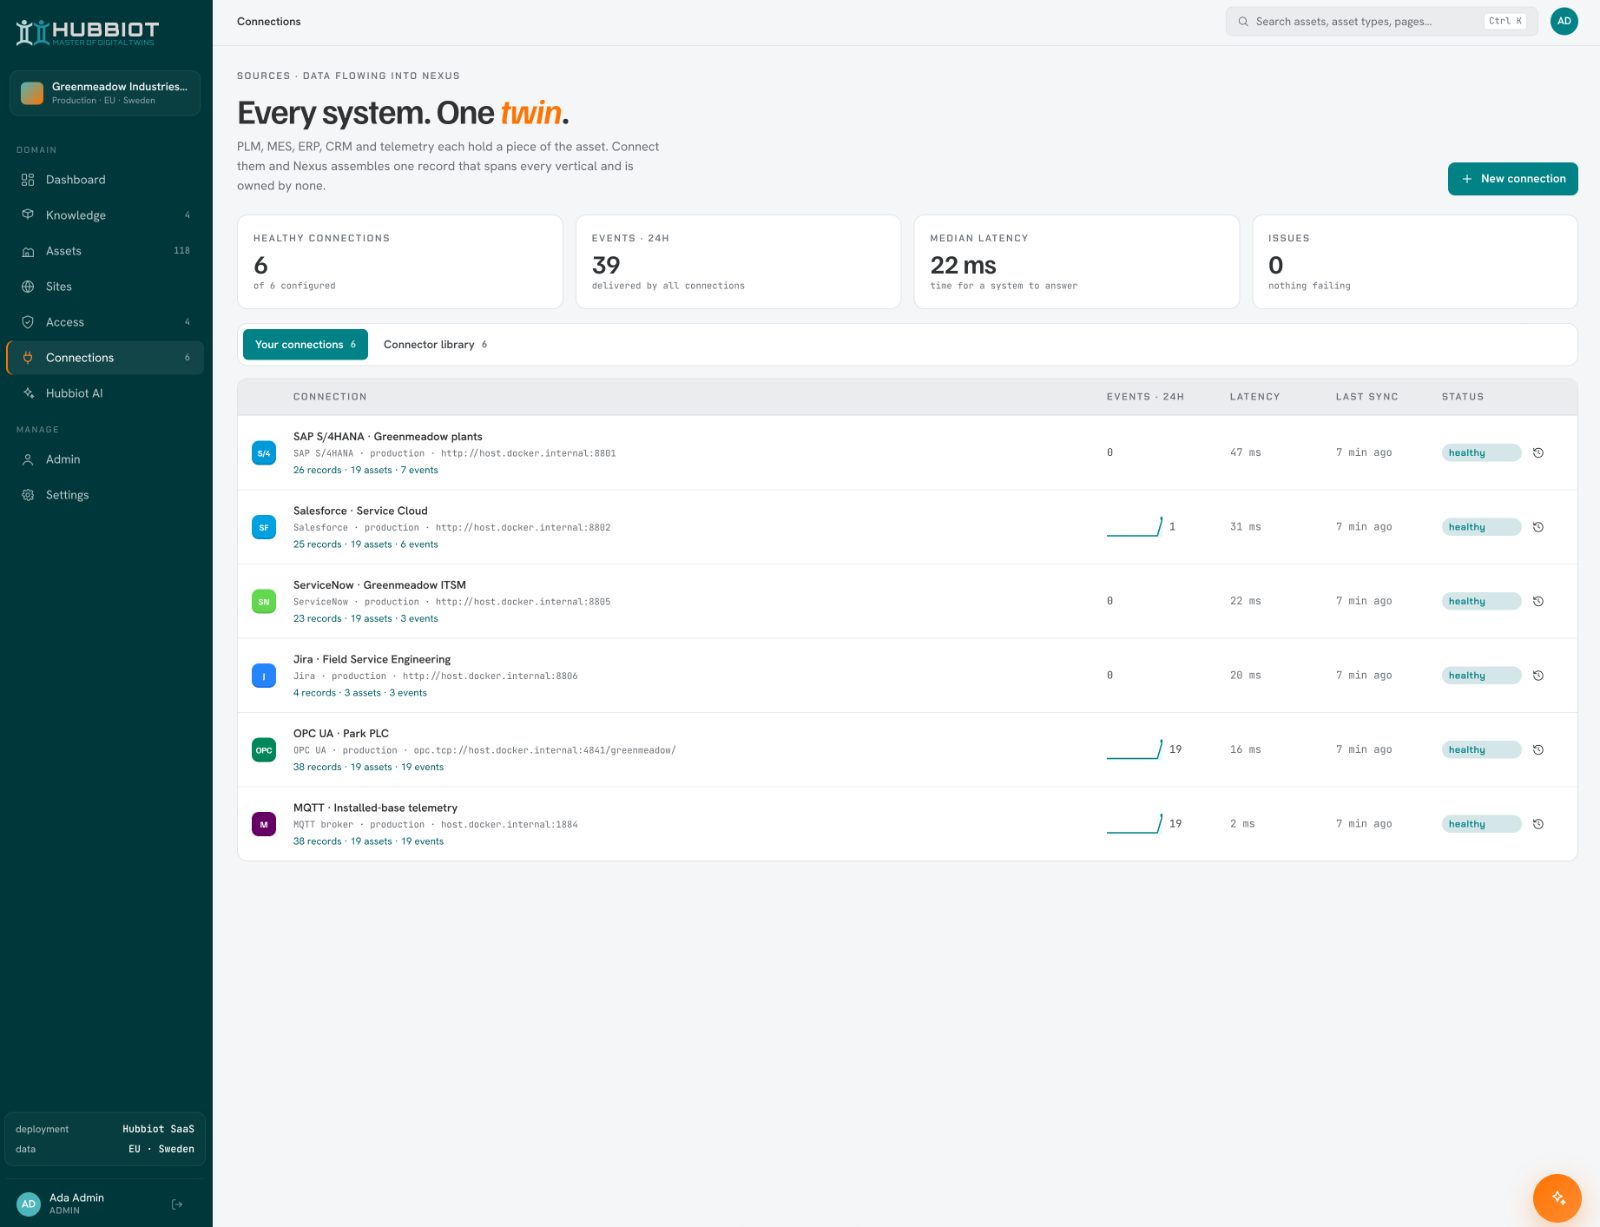Click the healthy status badge on the Jira row

click(1481, 676)
